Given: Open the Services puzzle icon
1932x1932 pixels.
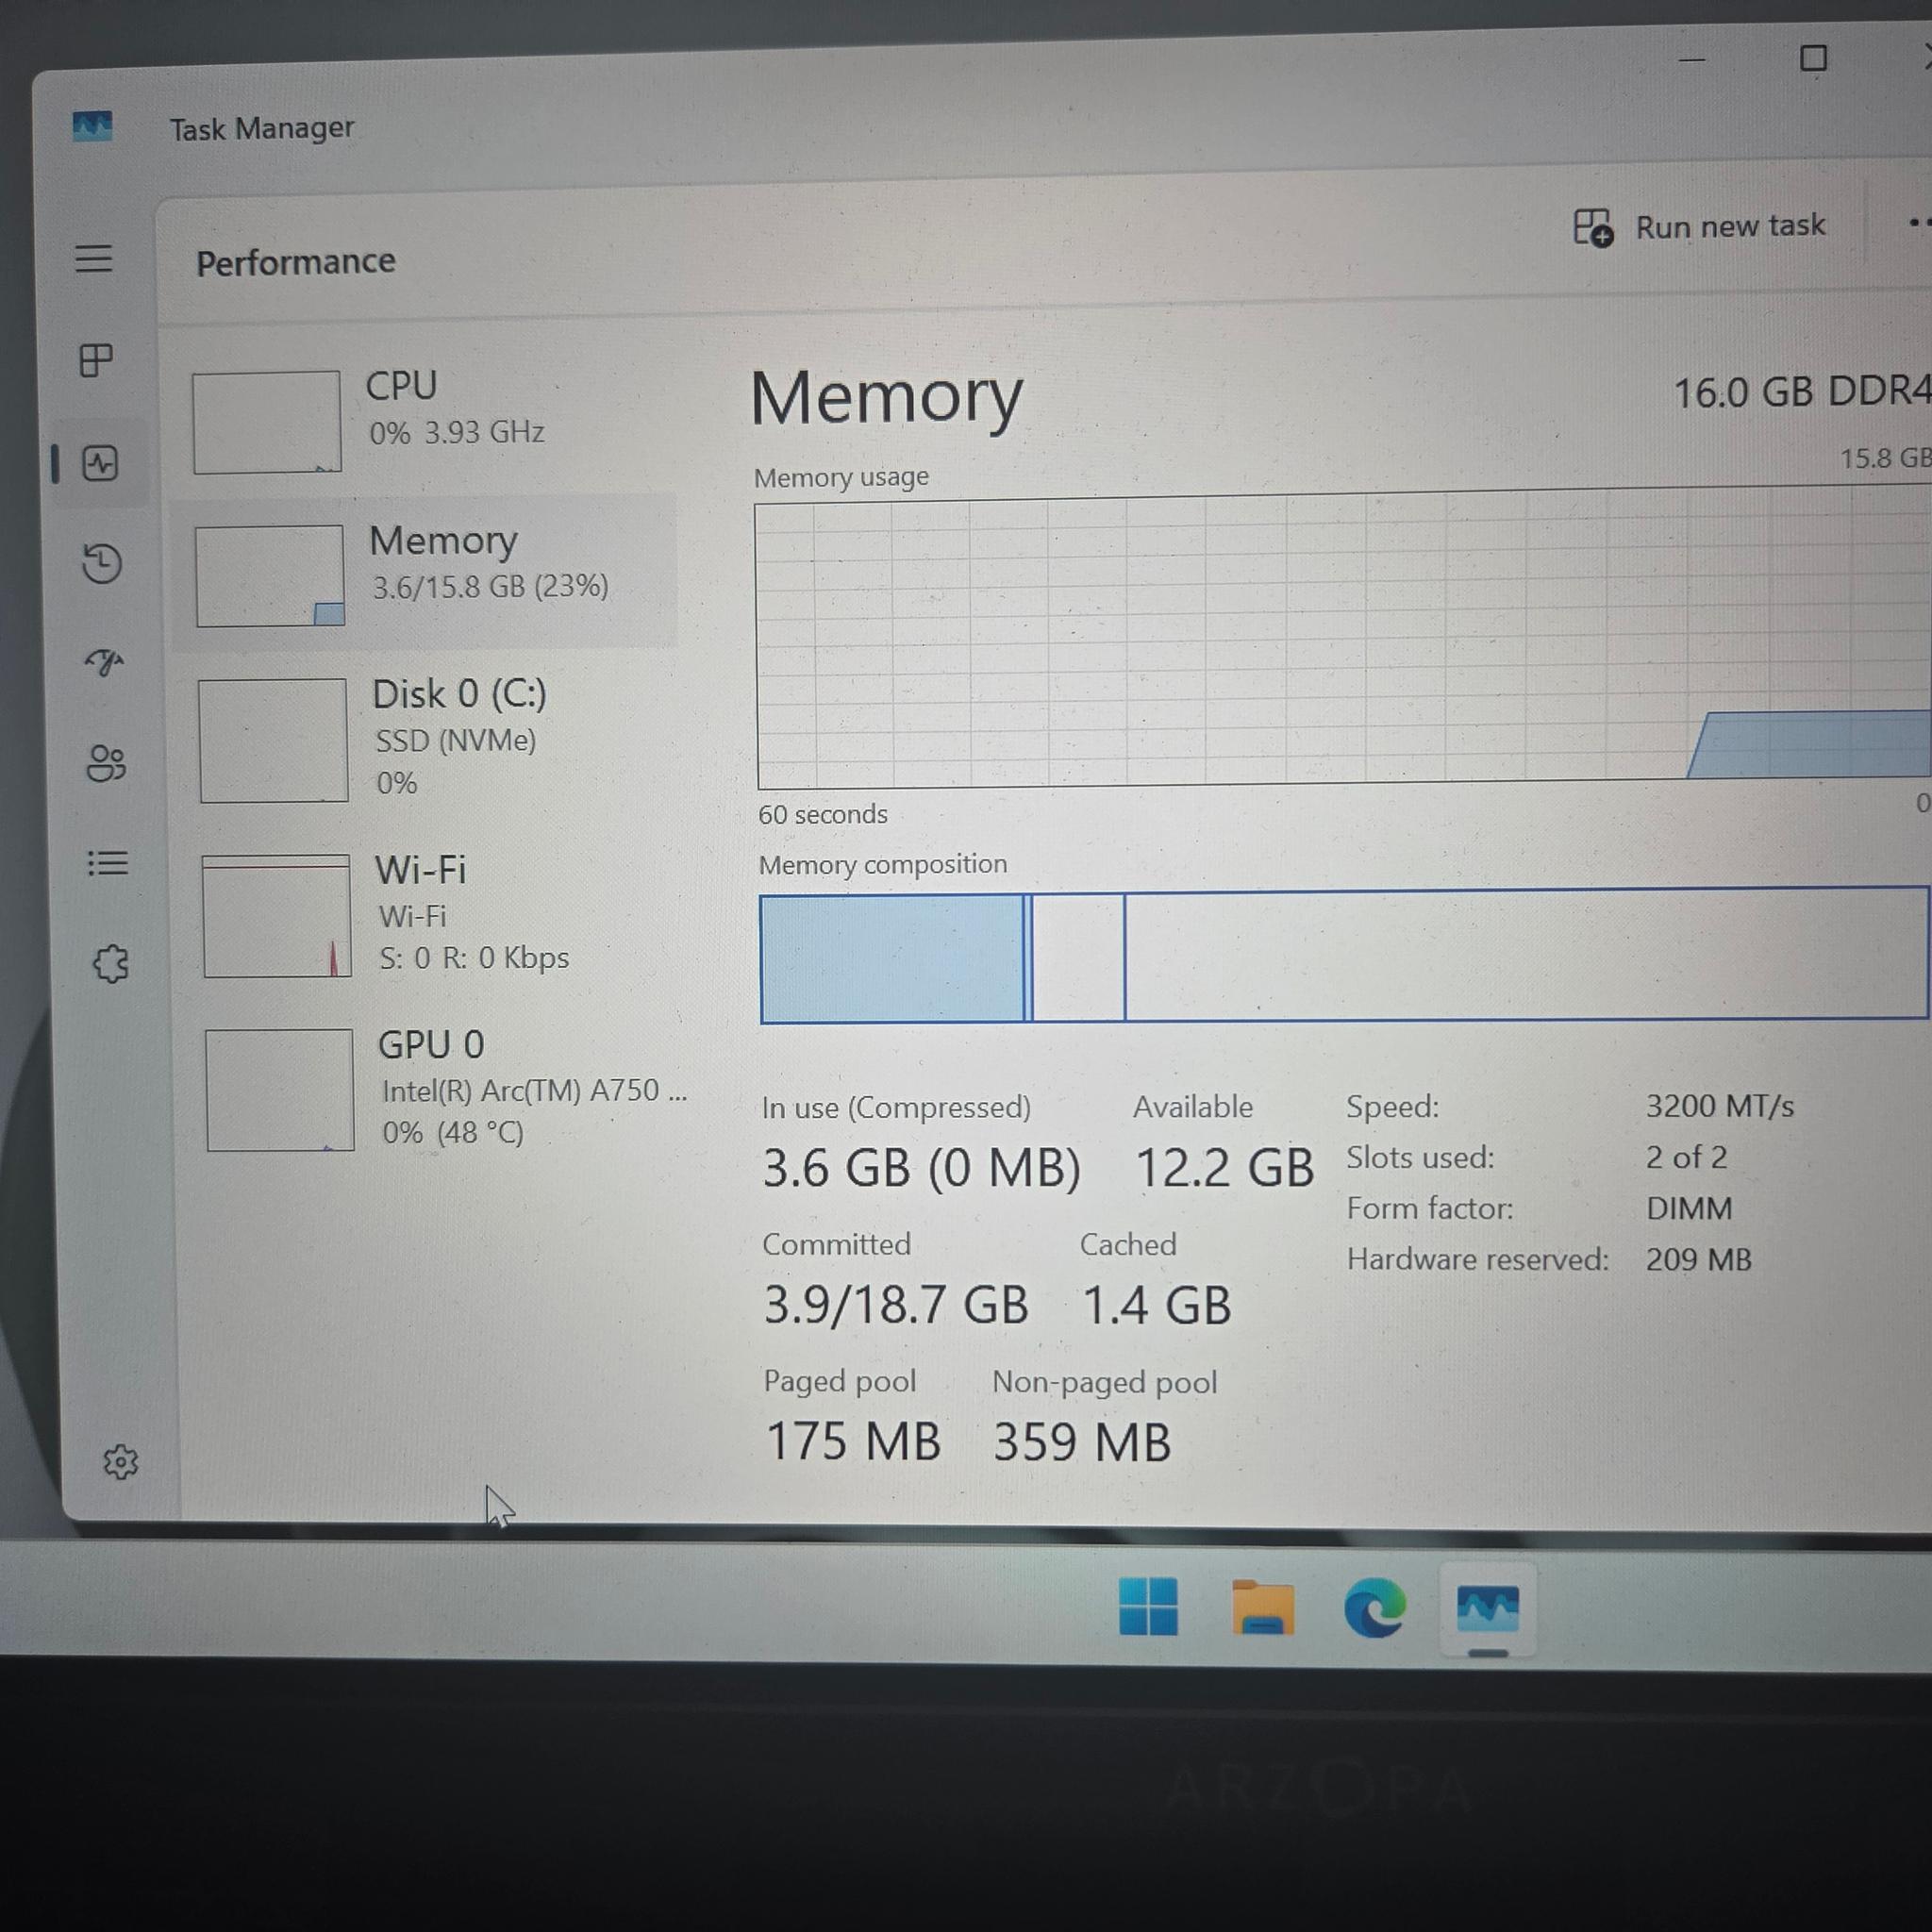Looking at the screenshot, I should [x=111, y=964].
